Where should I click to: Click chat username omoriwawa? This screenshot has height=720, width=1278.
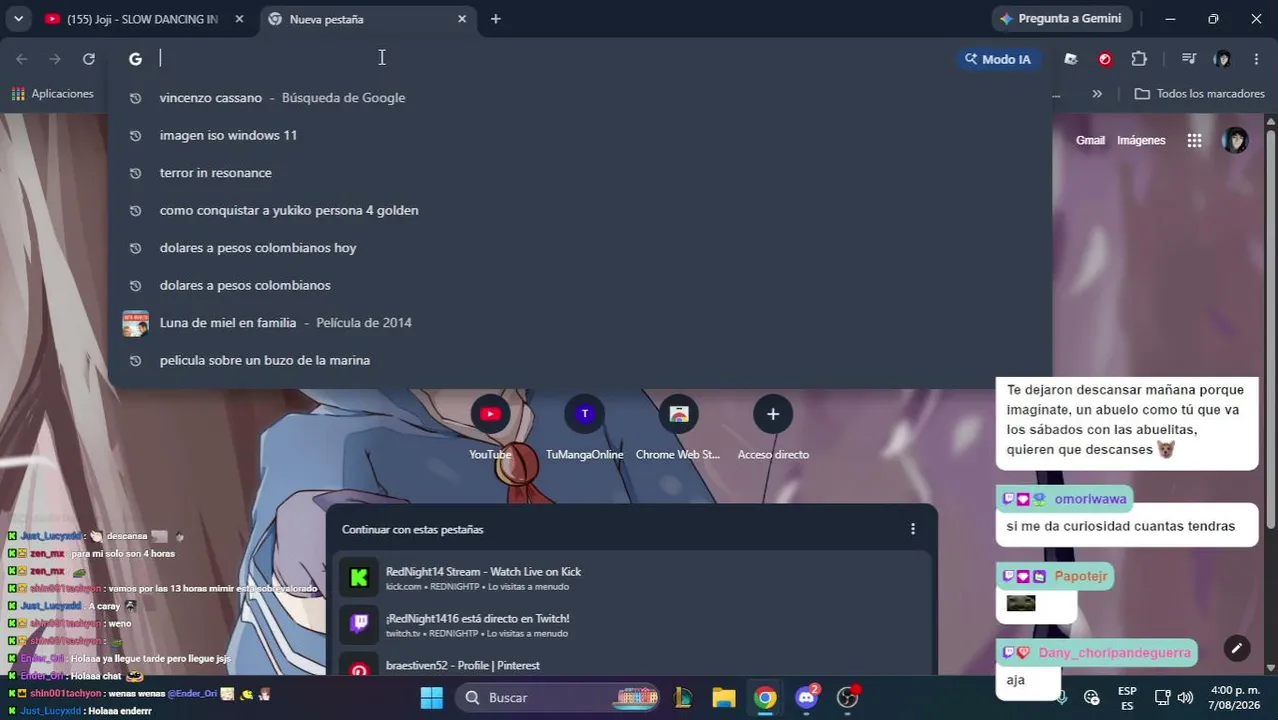(x=1090, y=499)
